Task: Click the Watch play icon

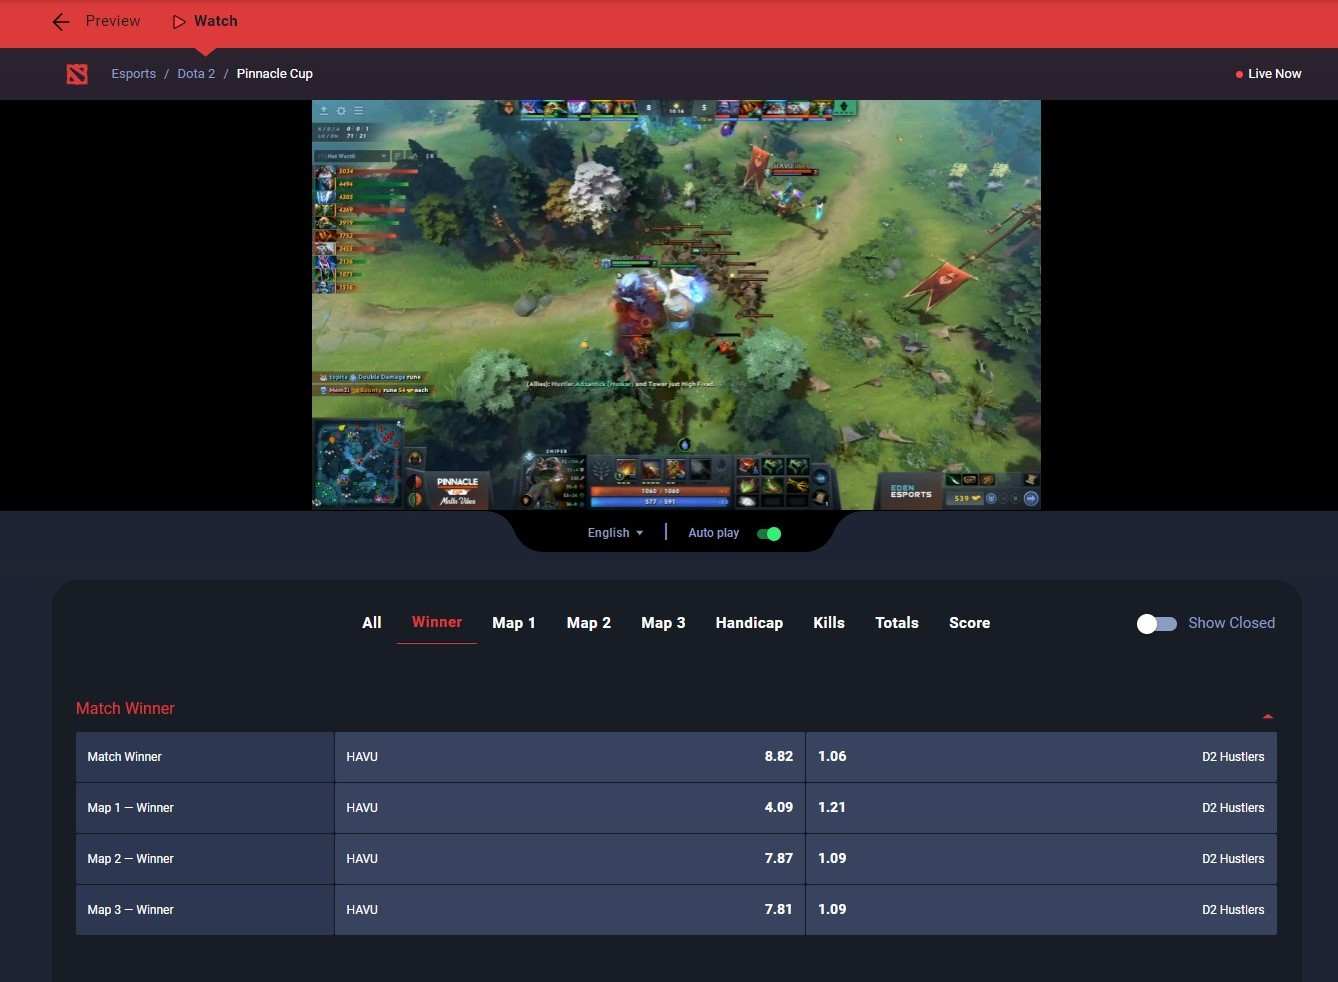Action: coord(179,22)
